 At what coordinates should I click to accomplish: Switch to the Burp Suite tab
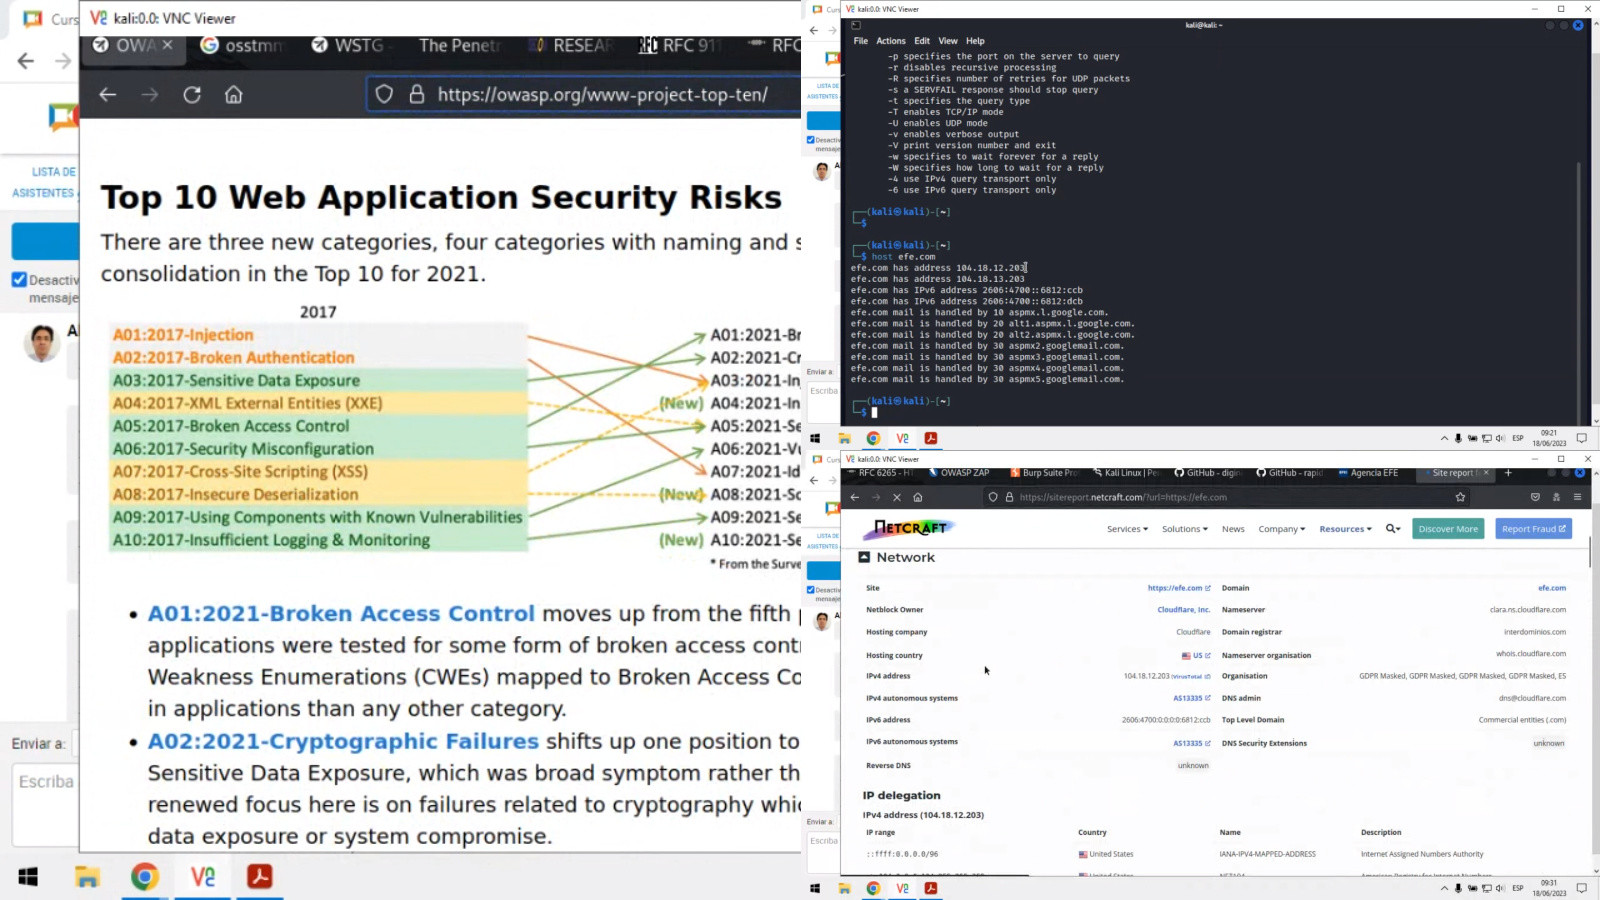(x=1045, y=473)
